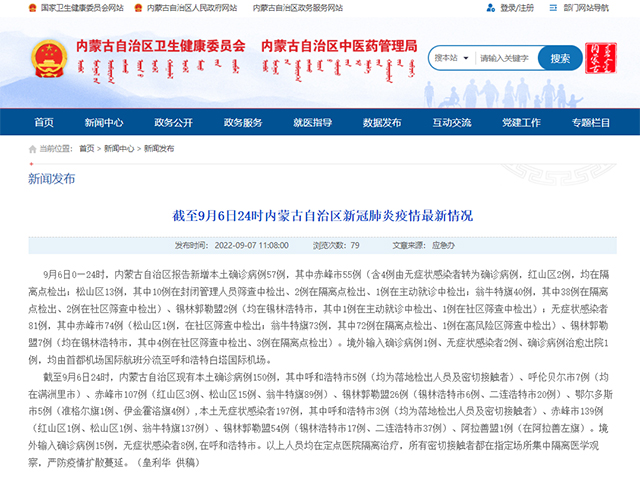Click the paragraph starting 9月6日0—24时

click(x=319, y=317)
